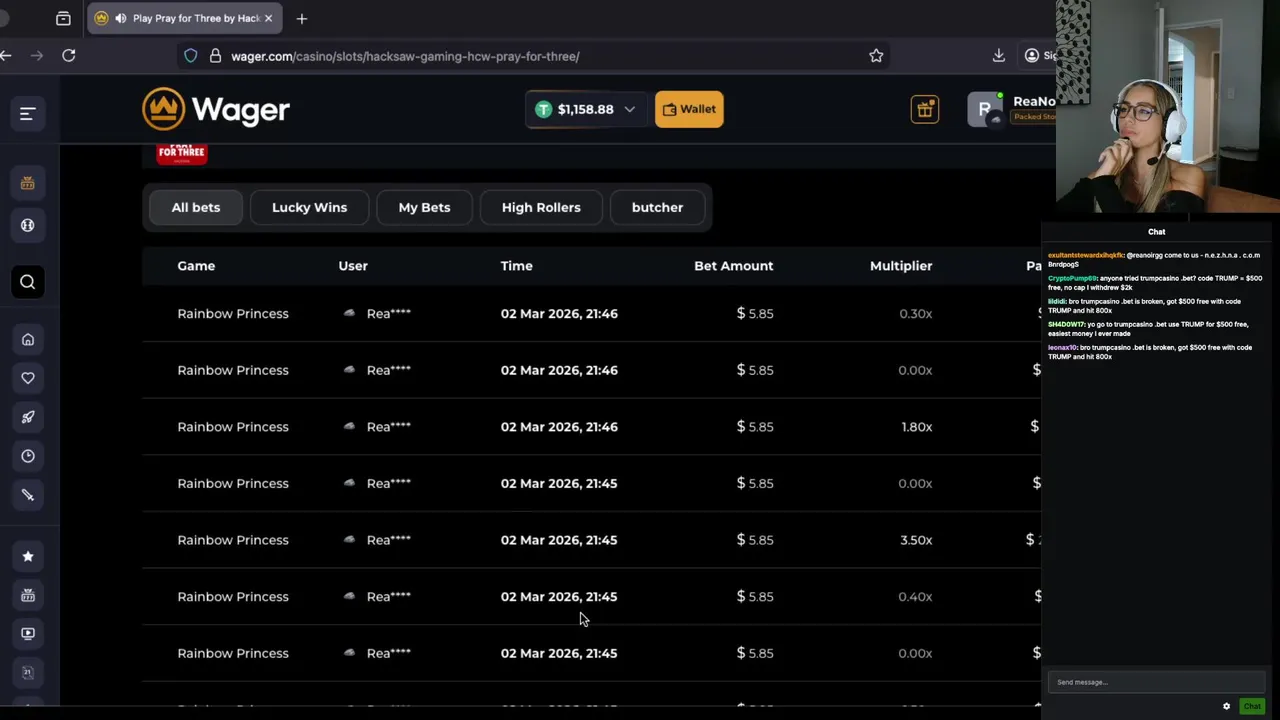Open chat settings gear icon
This screenshot has width=1280, height=720.
coord(1226,706)
